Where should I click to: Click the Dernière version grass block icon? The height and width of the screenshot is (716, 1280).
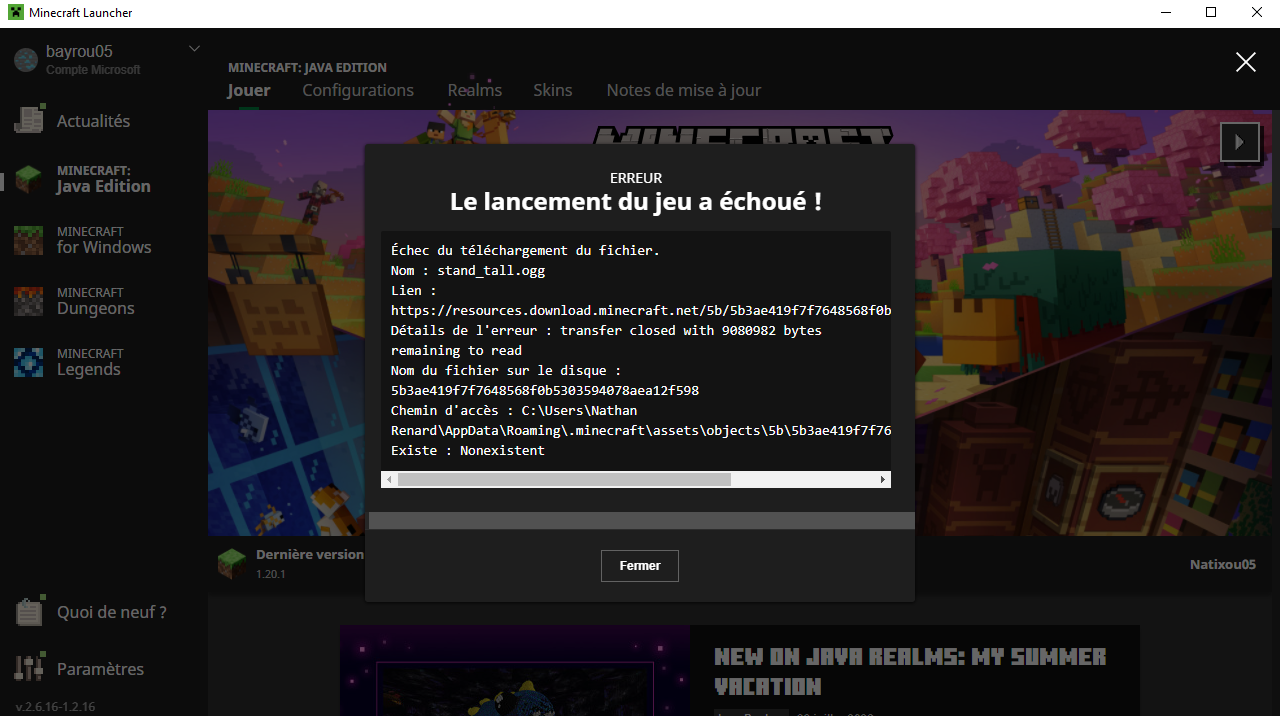[x=232, y=563]
